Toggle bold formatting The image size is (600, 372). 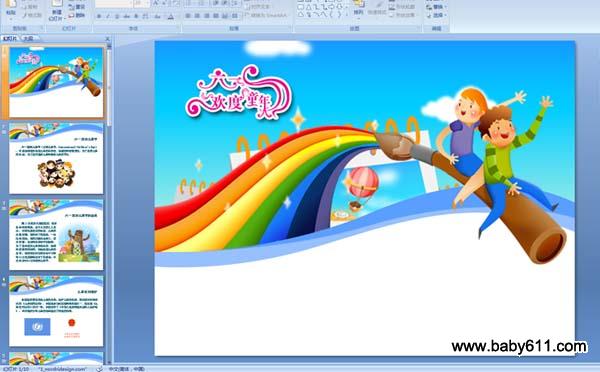99,16
